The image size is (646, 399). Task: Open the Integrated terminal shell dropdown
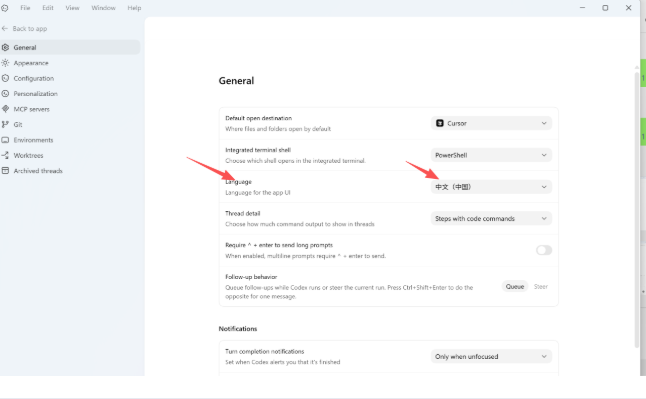click(x=491, y=155)
